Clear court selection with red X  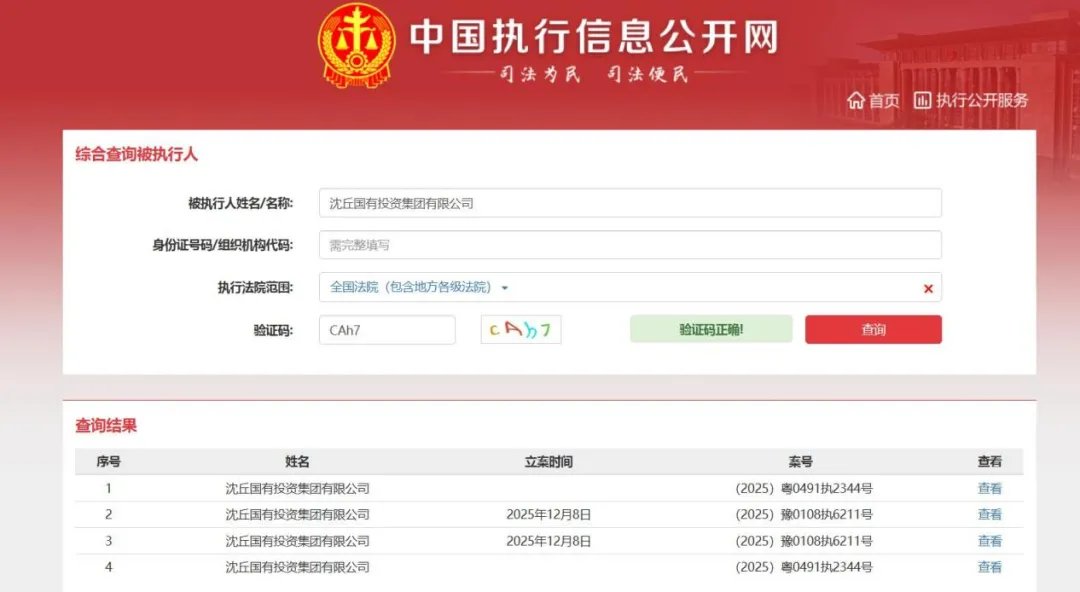[x=928, y=289]
